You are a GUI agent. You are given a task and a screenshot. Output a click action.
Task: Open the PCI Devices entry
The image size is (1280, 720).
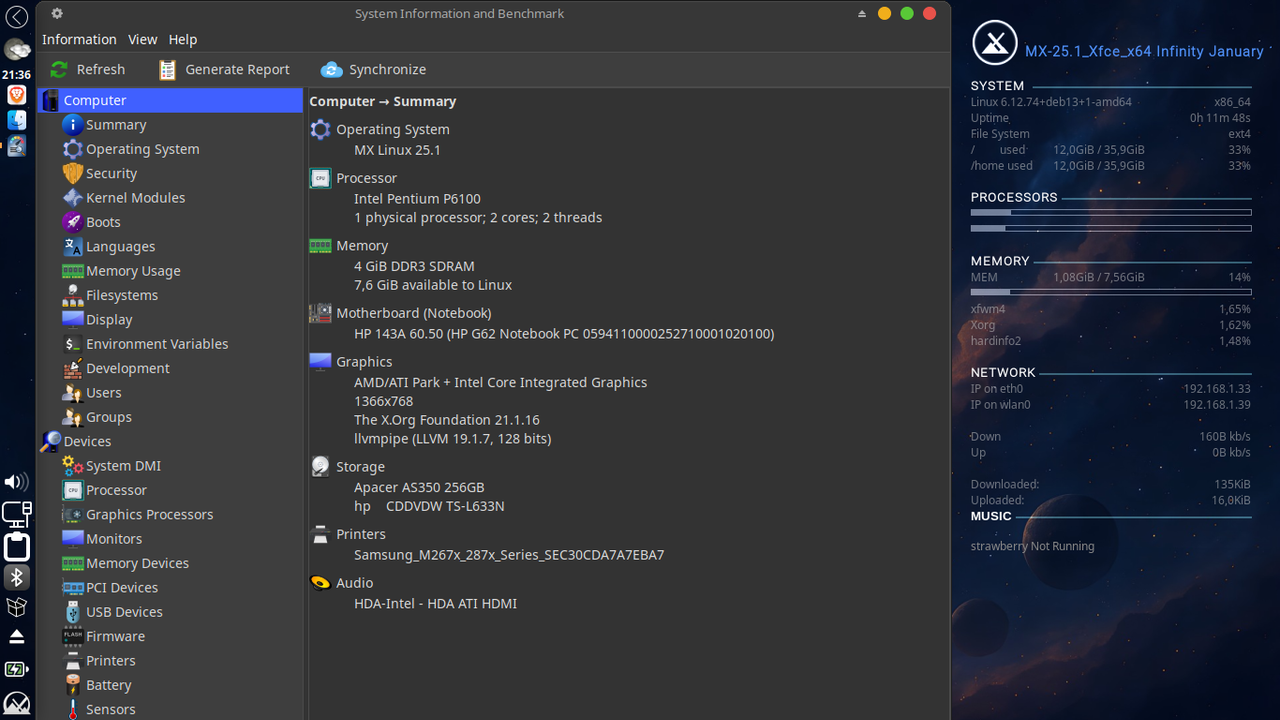(122, 587)
